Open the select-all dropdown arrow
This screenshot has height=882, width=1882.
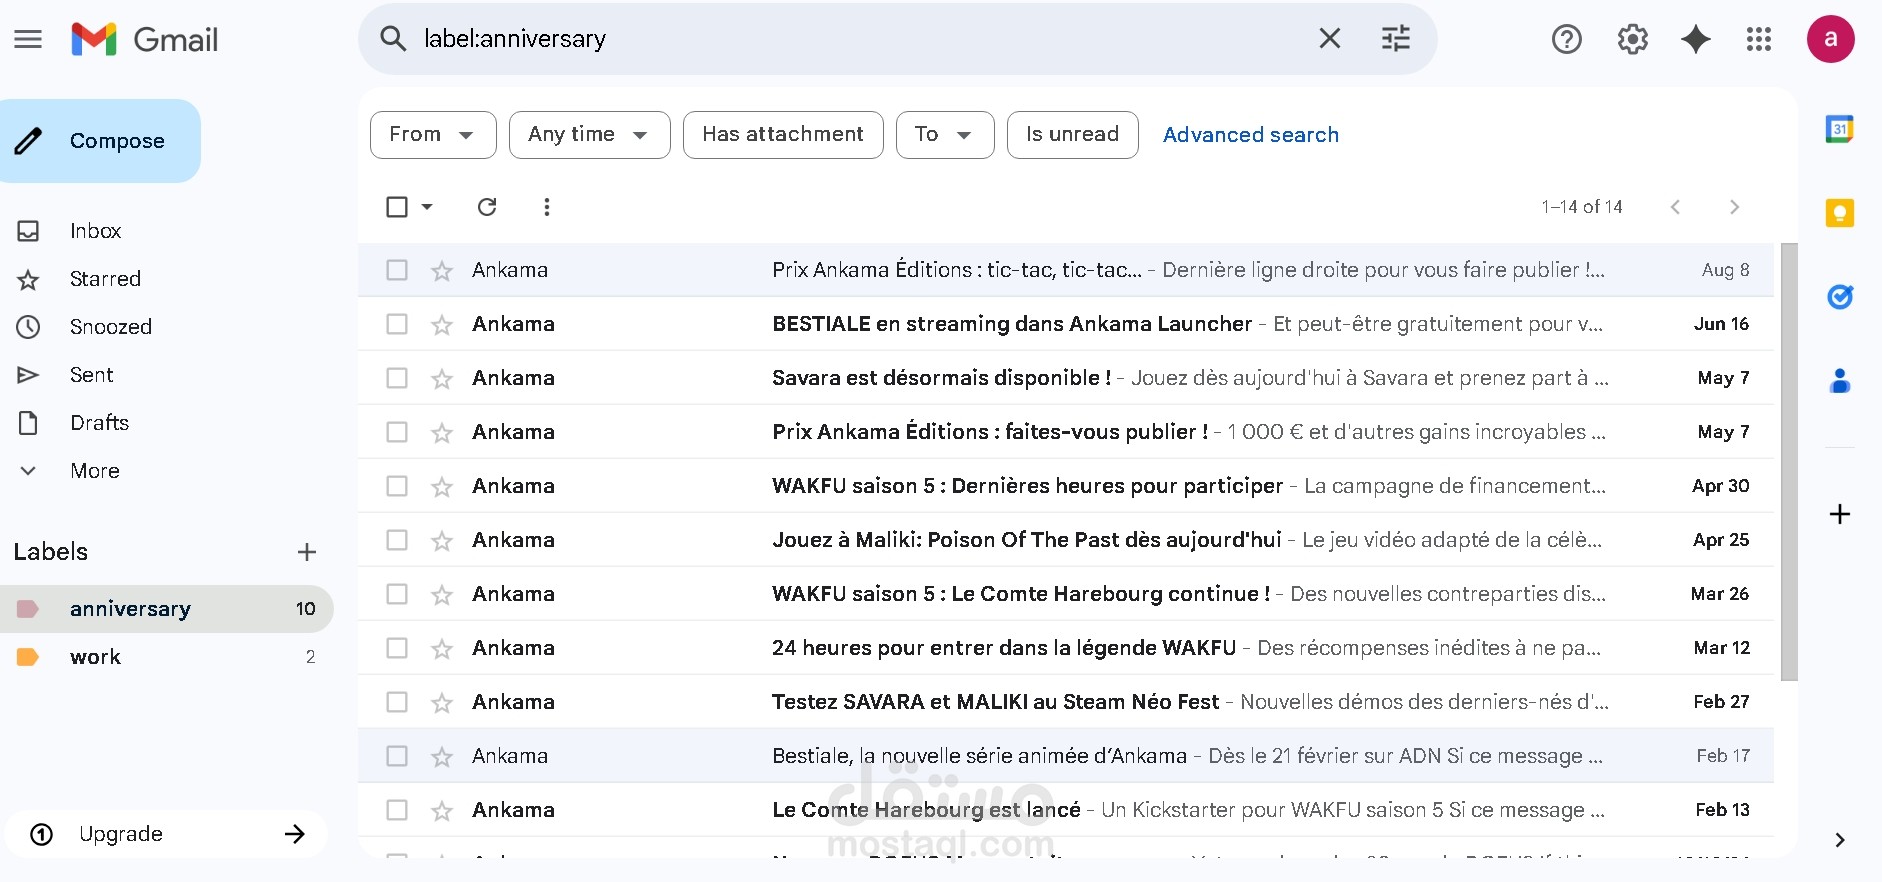pos(427,207)
